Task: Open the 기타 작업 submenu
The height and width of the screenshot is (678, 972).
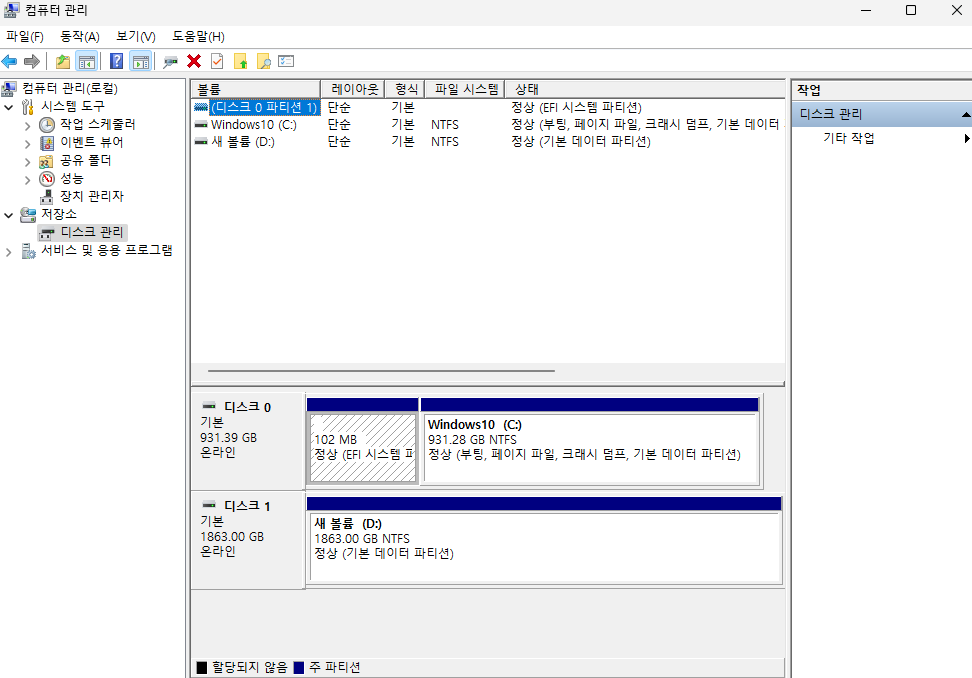Action: coord(881,138)
